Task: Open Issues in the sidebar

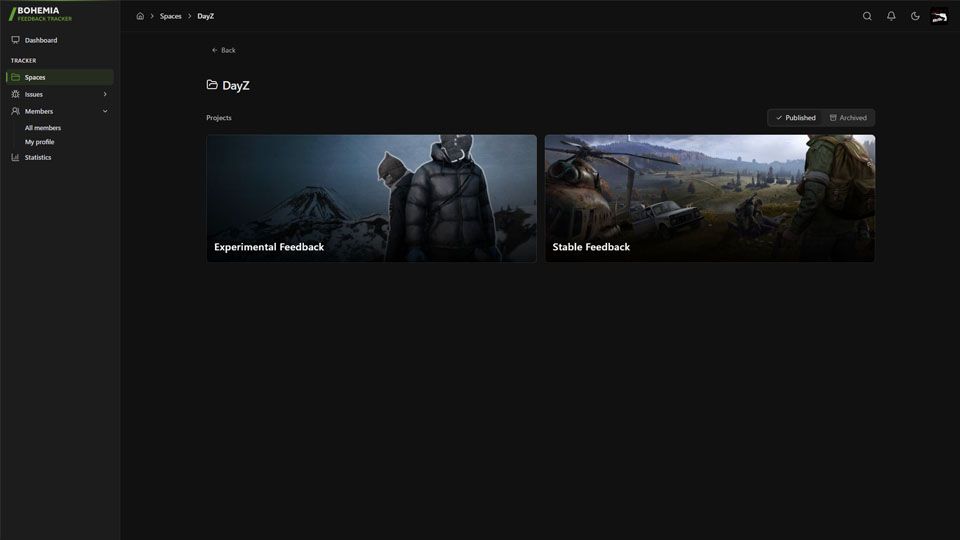Action: pos(59,94)
